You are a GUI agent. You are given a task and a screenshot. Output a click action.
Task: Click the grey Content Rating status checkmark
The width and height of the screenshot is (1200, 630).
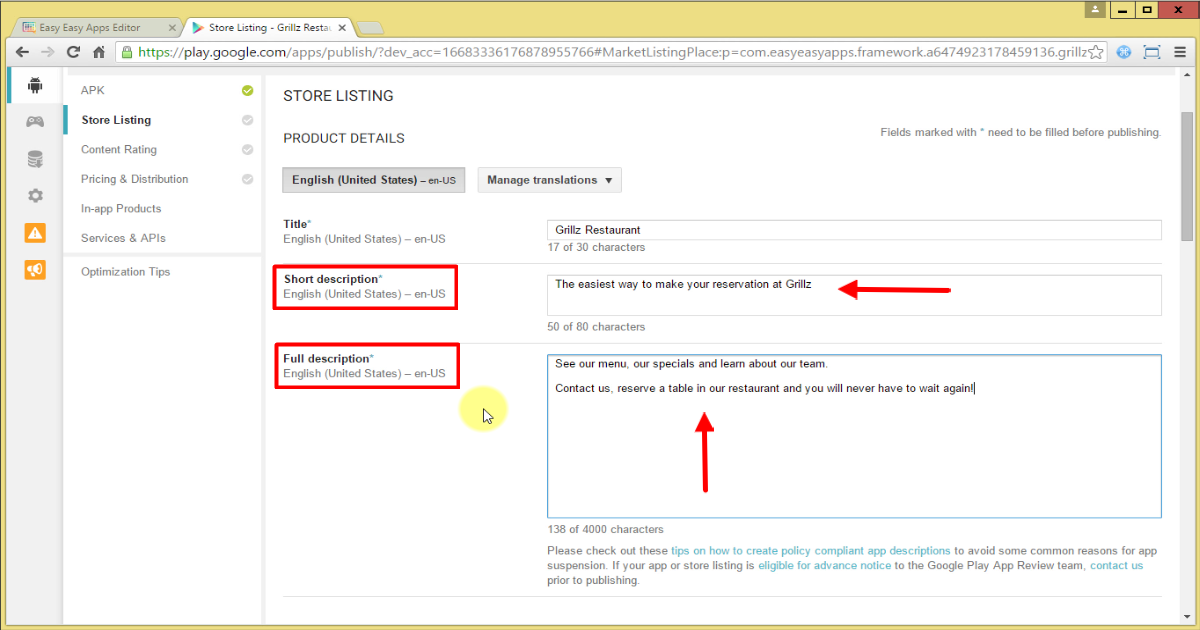click(x=247, y=150)
